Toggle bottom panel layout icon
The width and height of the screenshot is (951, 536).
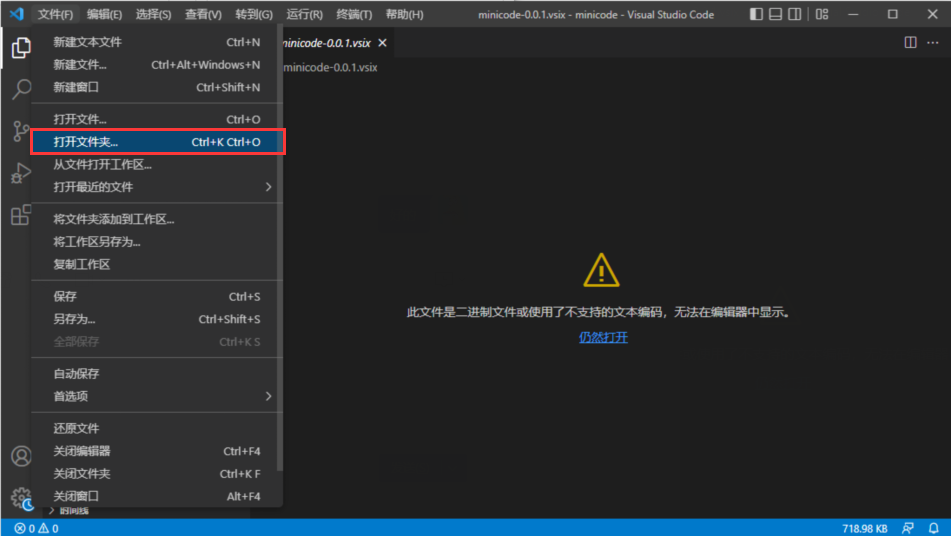click(775, 14)
